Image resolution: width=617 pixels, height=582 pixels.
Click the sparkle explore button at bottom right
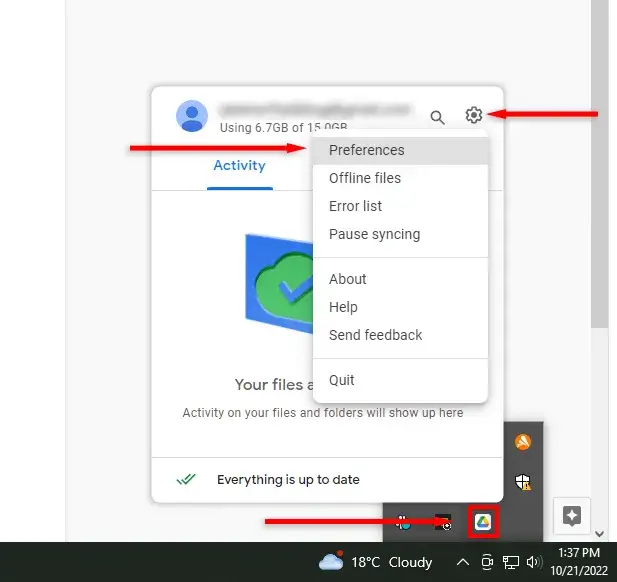point(571,515)
